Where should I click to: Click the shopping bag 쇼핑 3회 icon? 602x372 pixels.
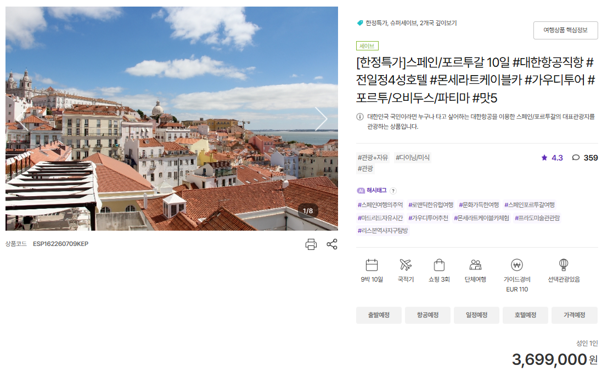coord(439,265)
